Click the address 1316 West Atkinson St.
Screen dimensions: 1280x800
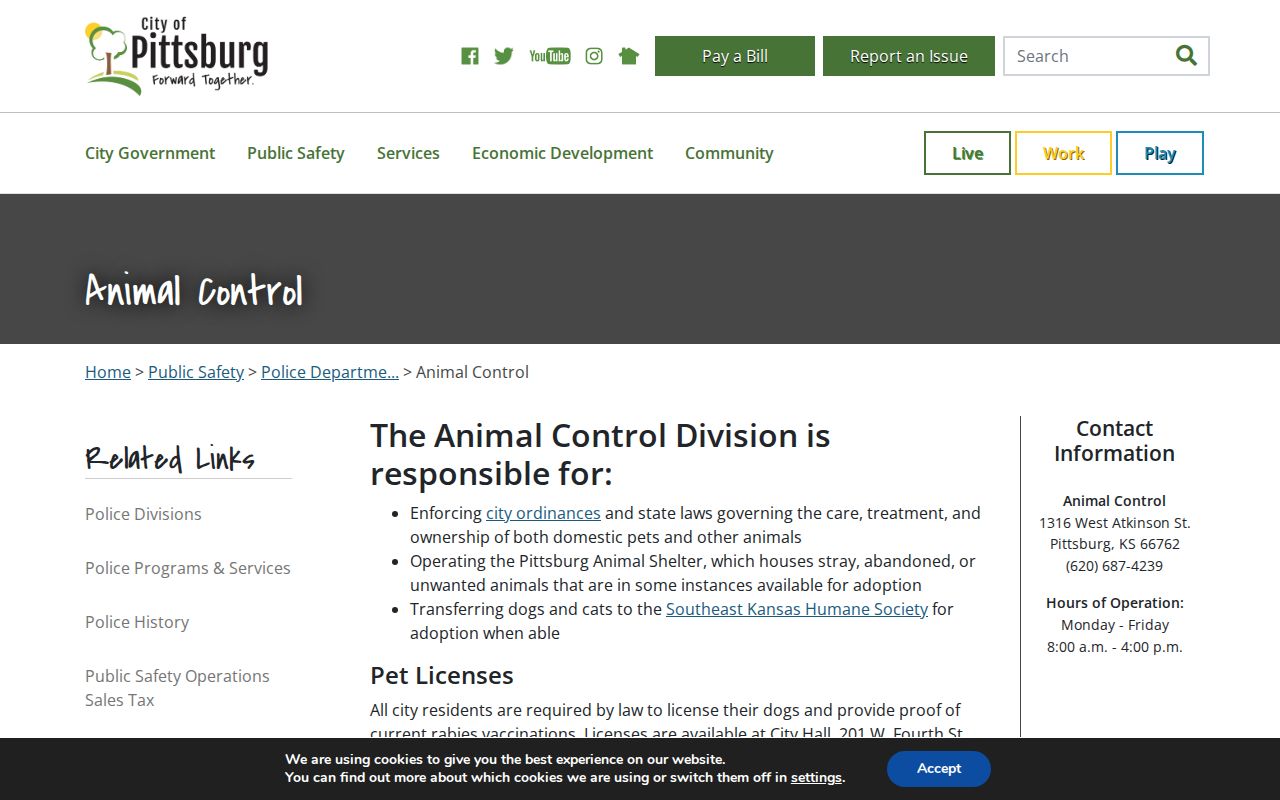[x=1115, y=523]
